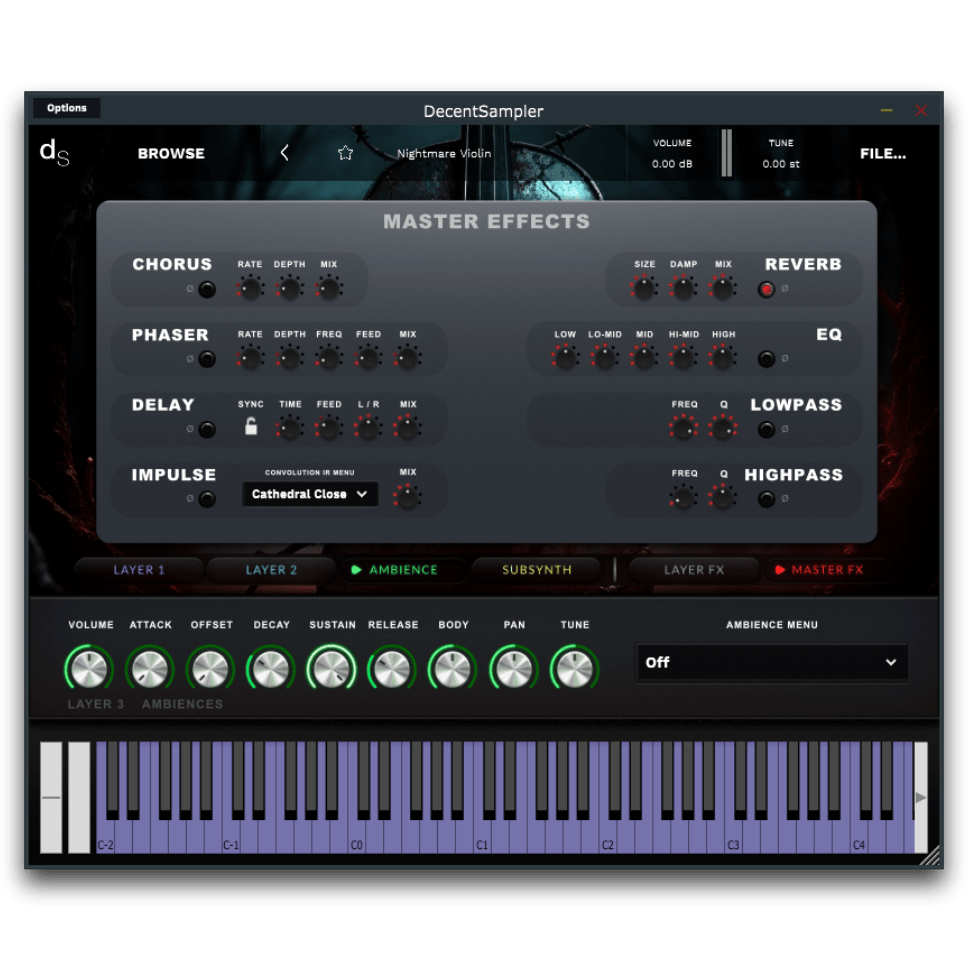Click the Reverb Mix knob

coord(723,288)
